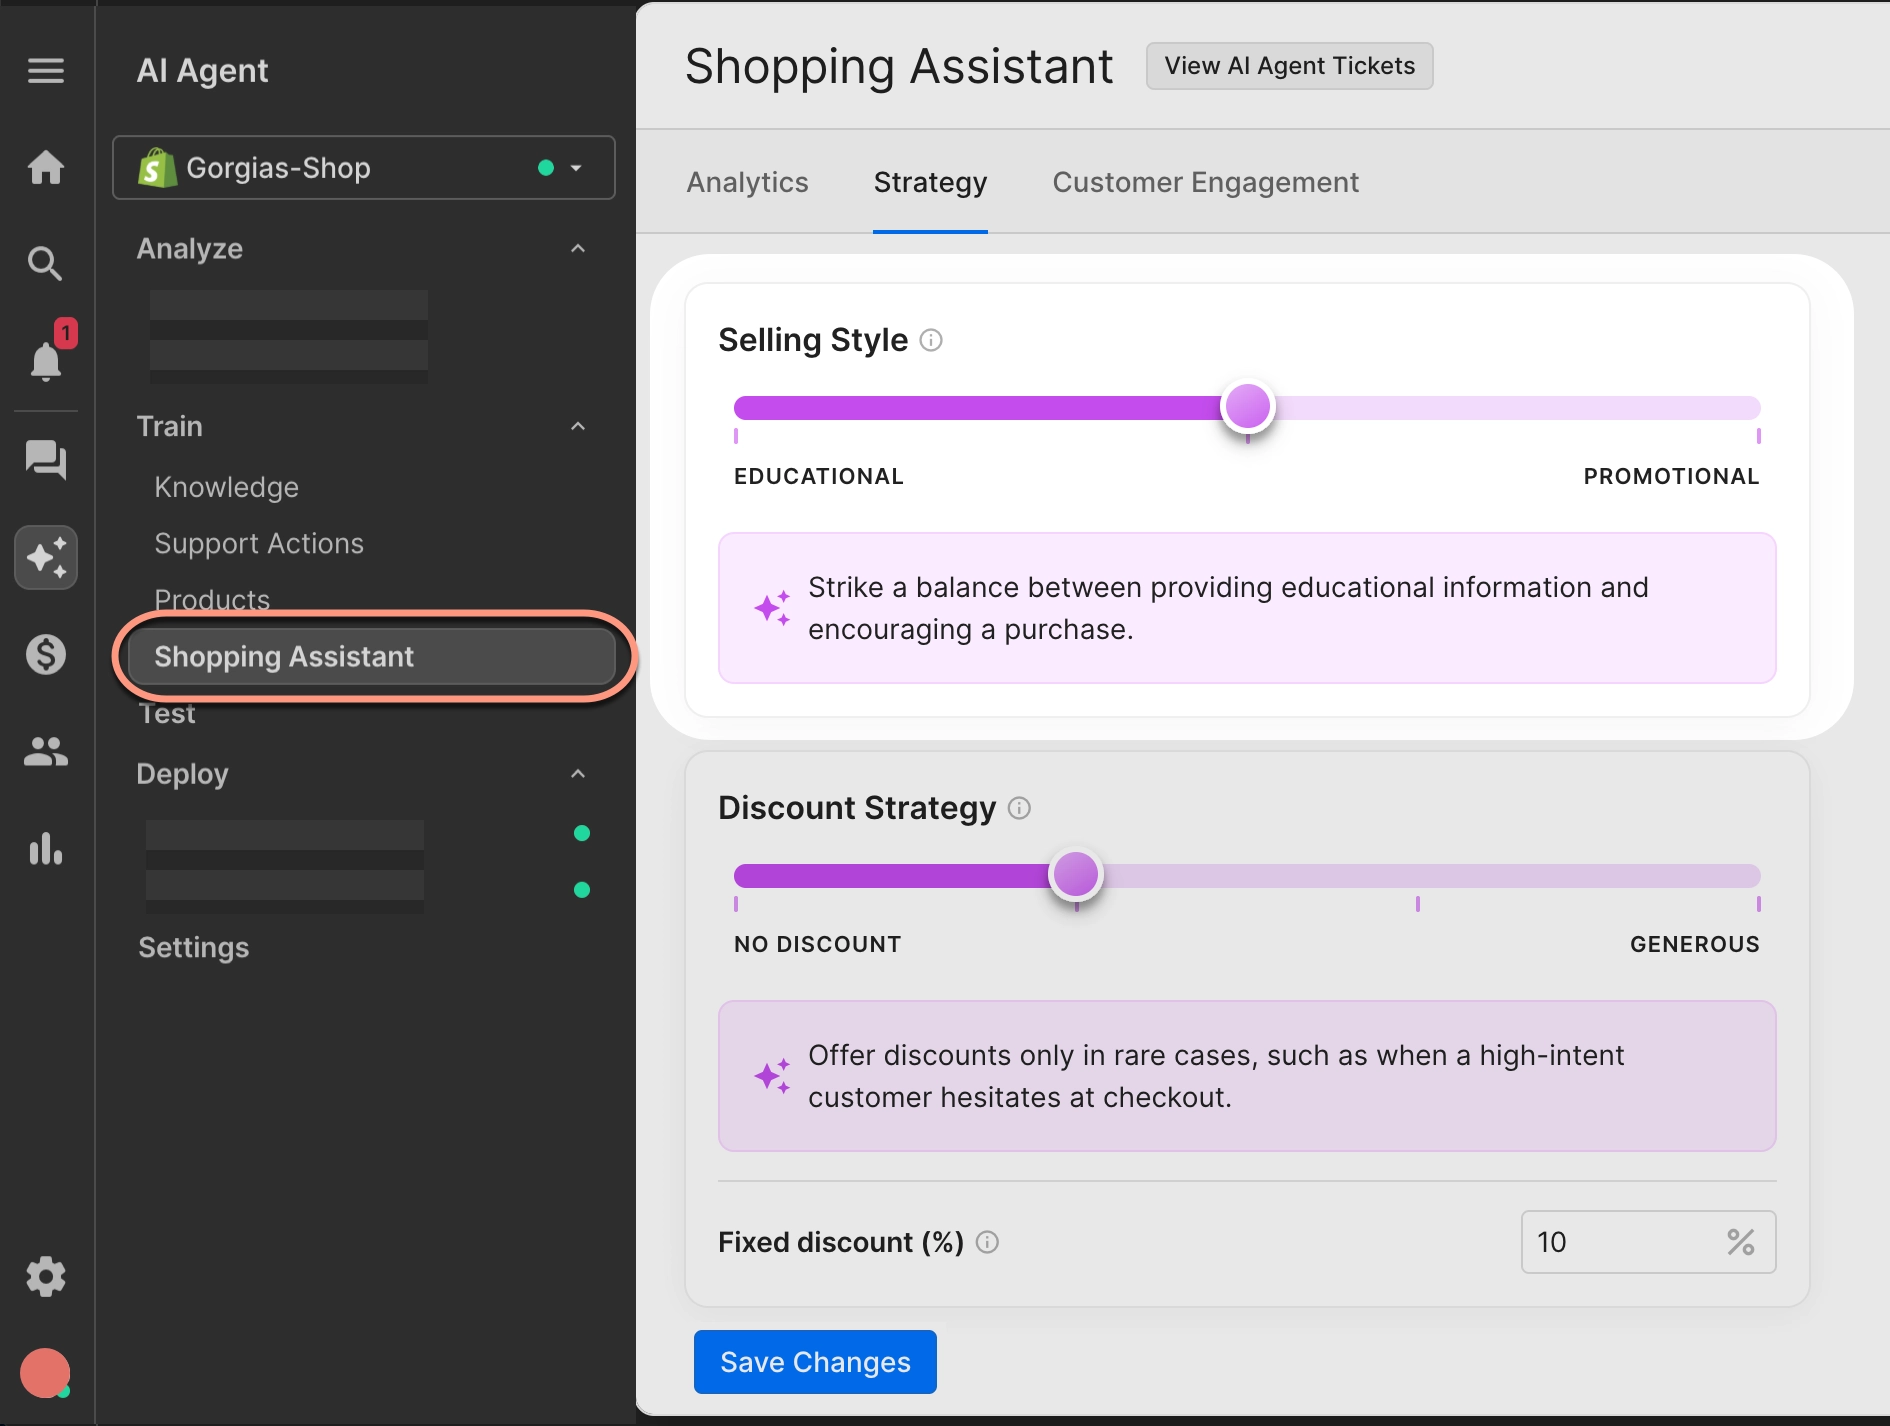The height and width of the screenshot is (1426, 1890).
Task: Open the tickets chat bubbles icon
Action: click(46, 460)
